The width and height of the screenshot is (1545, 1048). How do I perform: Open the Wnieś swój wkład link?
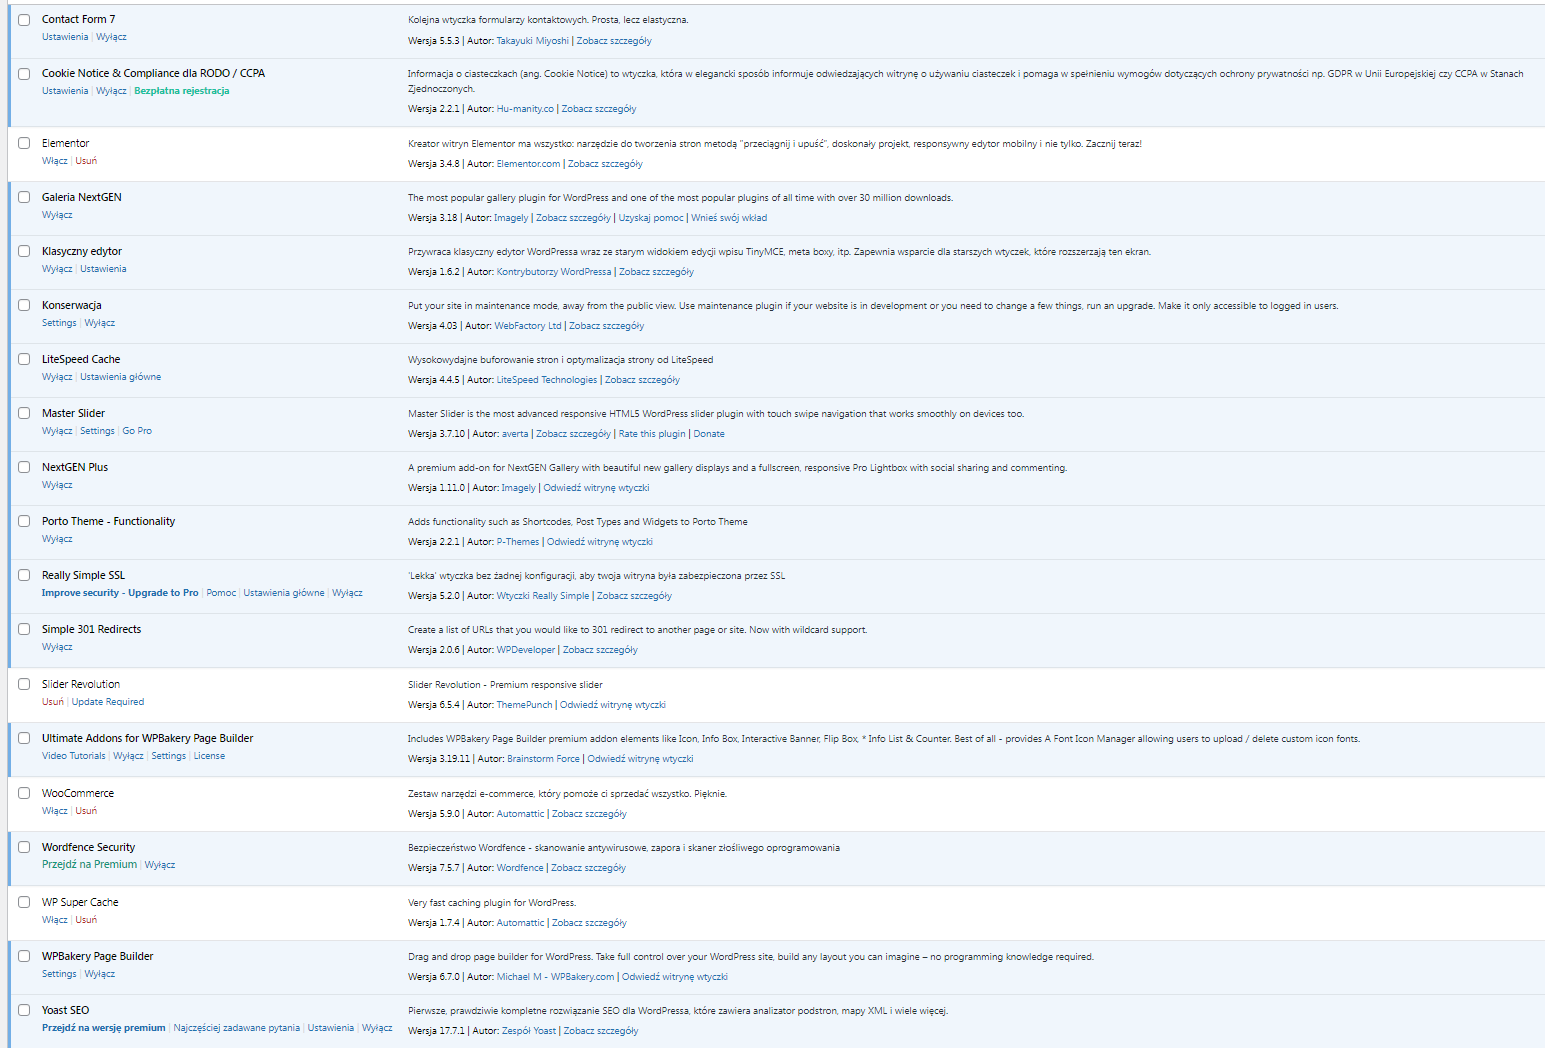[x=729, y=218]
